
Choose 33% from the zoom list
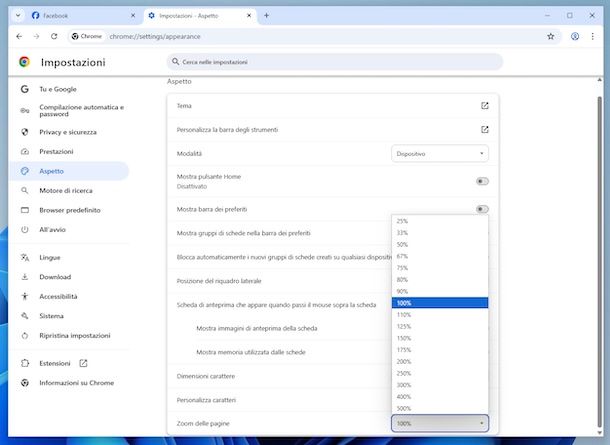tap(440, 233)
